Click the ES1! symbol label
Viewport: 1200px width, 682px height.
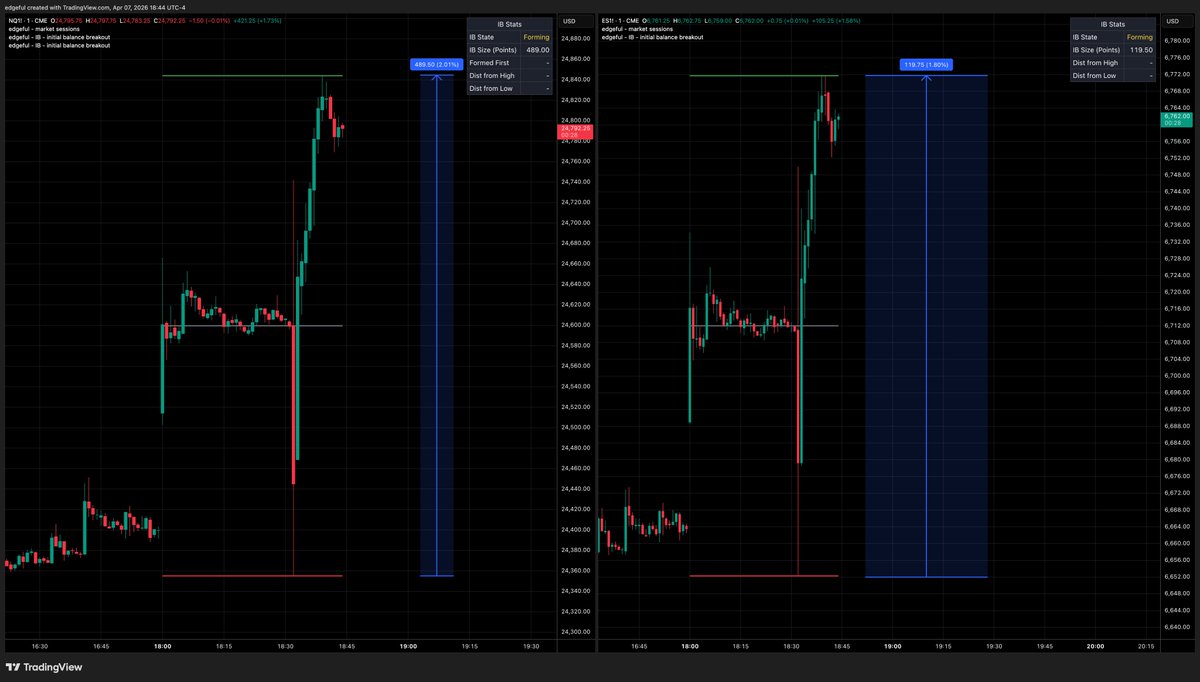pyautogui.click(x=610, y=21)
